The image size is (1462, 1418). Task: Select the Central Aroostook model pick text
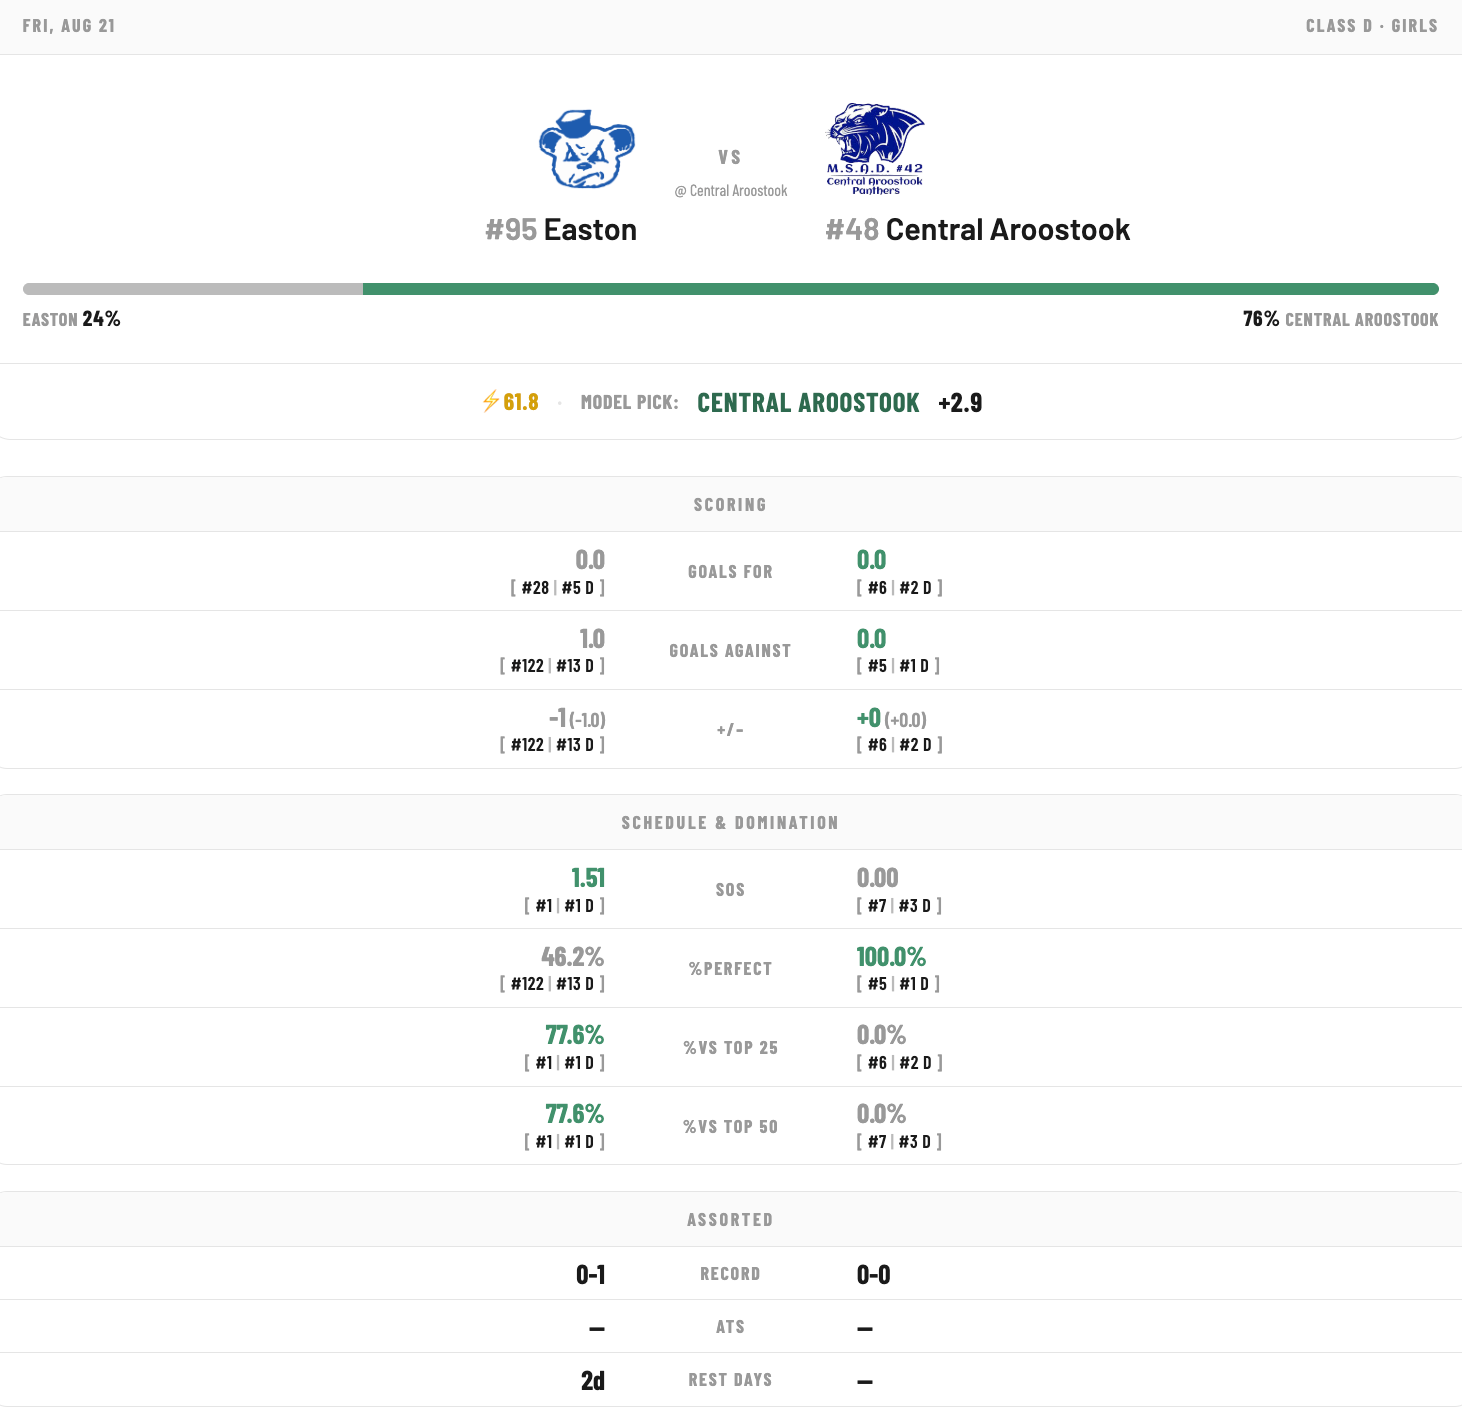tap(808, 403)
